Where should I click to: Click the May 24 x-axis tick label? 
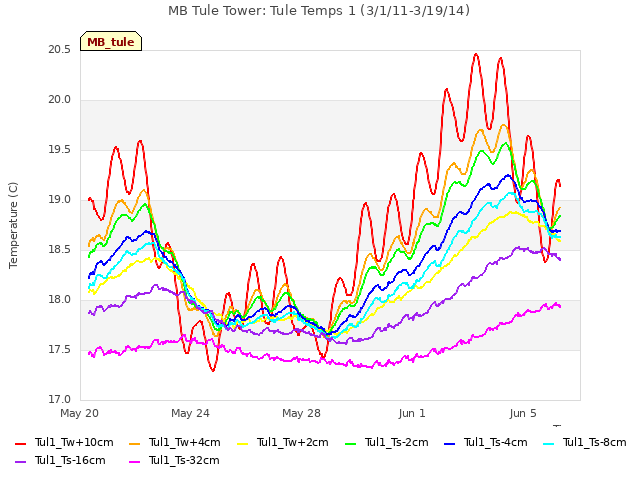[x=190, y=413]
